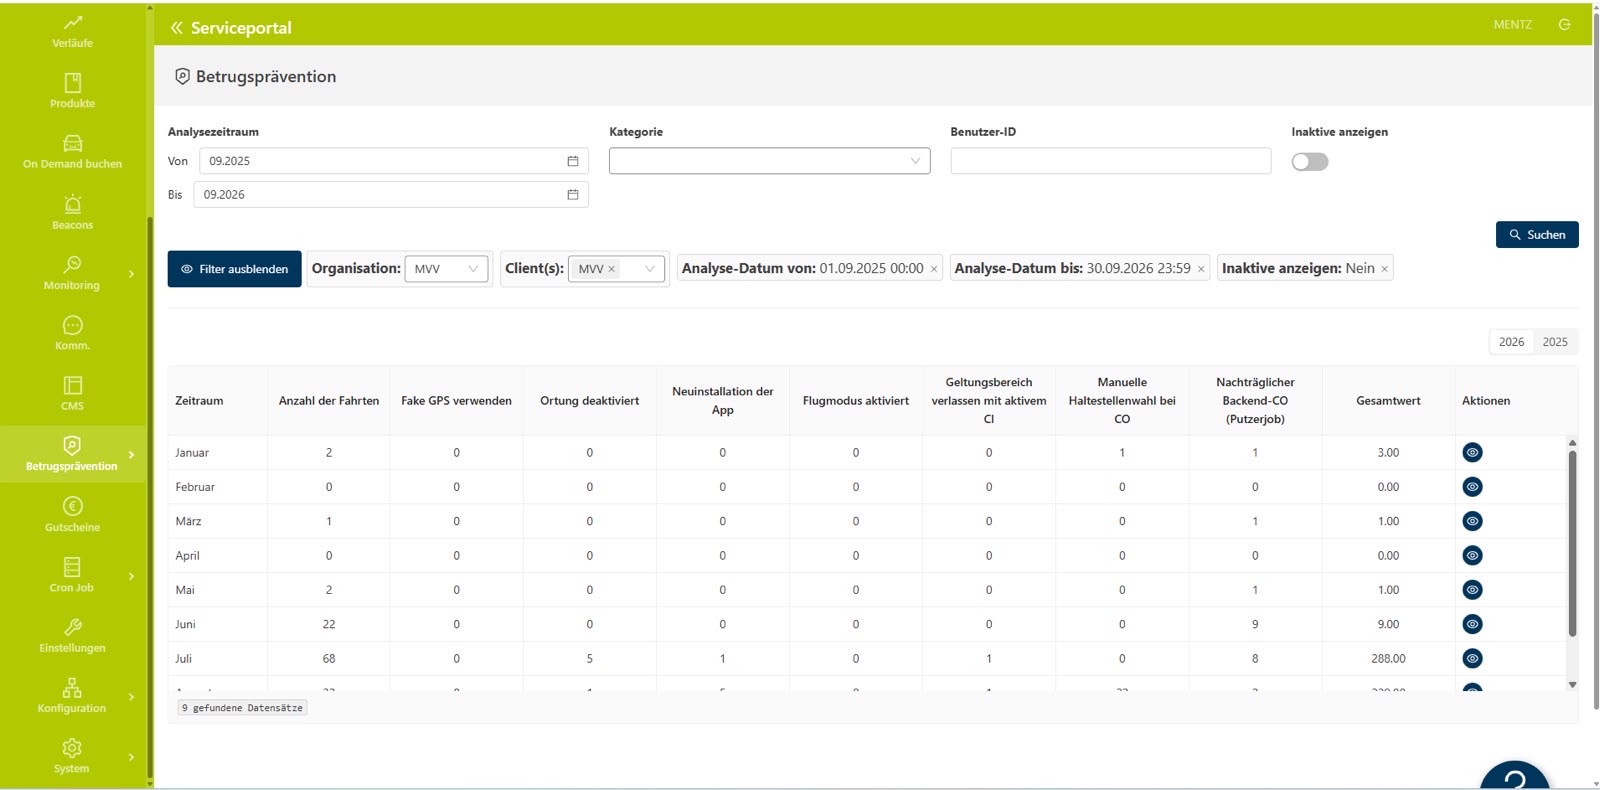Switch to the 2025 tab
Image resolution: width=1600 pixels, height=790 pixels.
point(1555,342)
